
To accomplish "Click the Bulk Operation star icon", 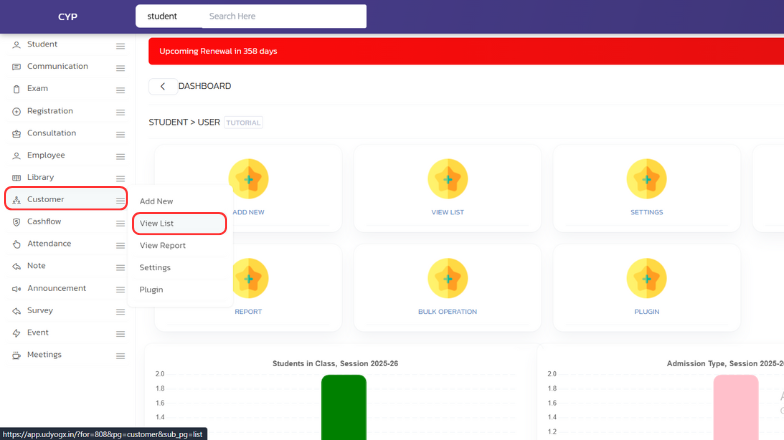I will (447, 278).
